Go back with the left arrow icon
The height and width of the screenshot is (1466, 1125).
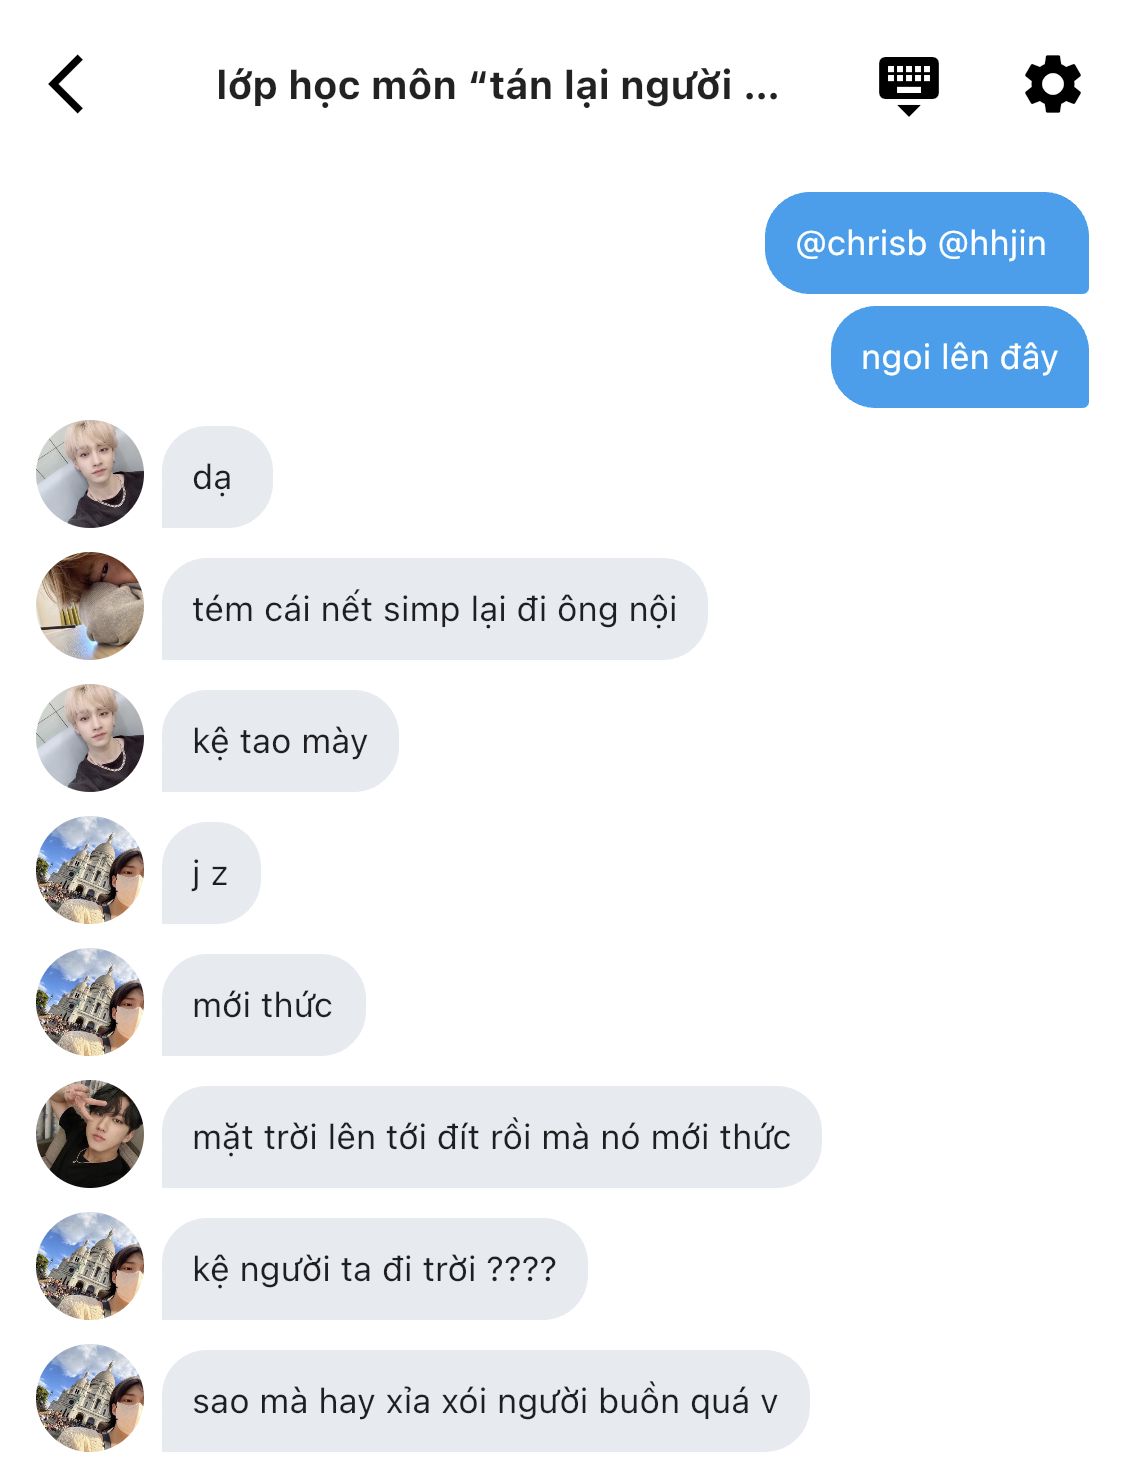(66, 85)
